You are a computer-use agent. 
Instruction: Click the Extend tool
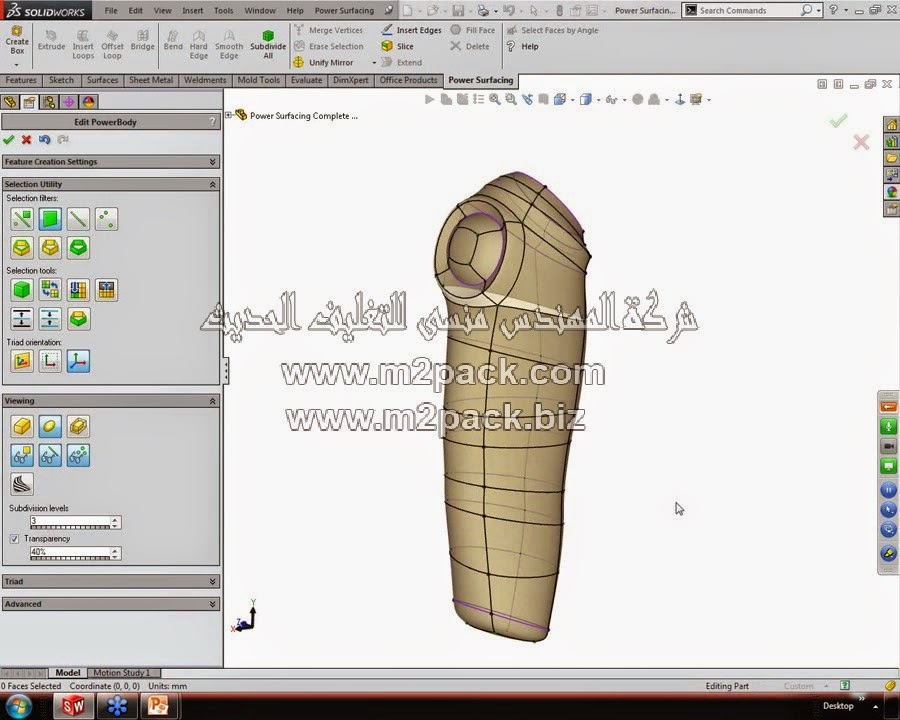click(402, 63)
